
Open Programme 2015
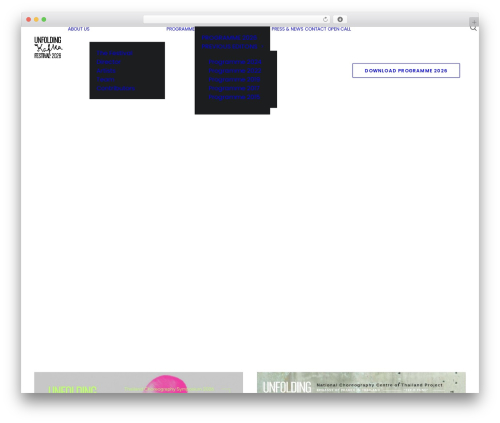(x=234, y=97)
